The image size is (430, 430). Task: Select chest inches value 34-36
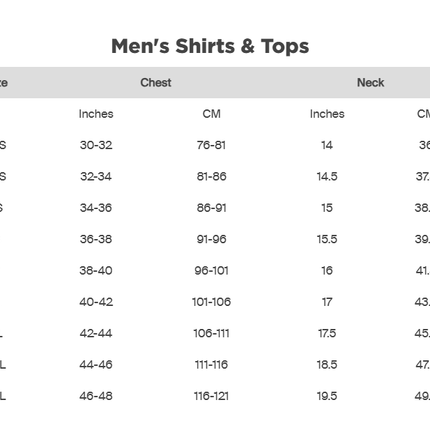(96, 208)
